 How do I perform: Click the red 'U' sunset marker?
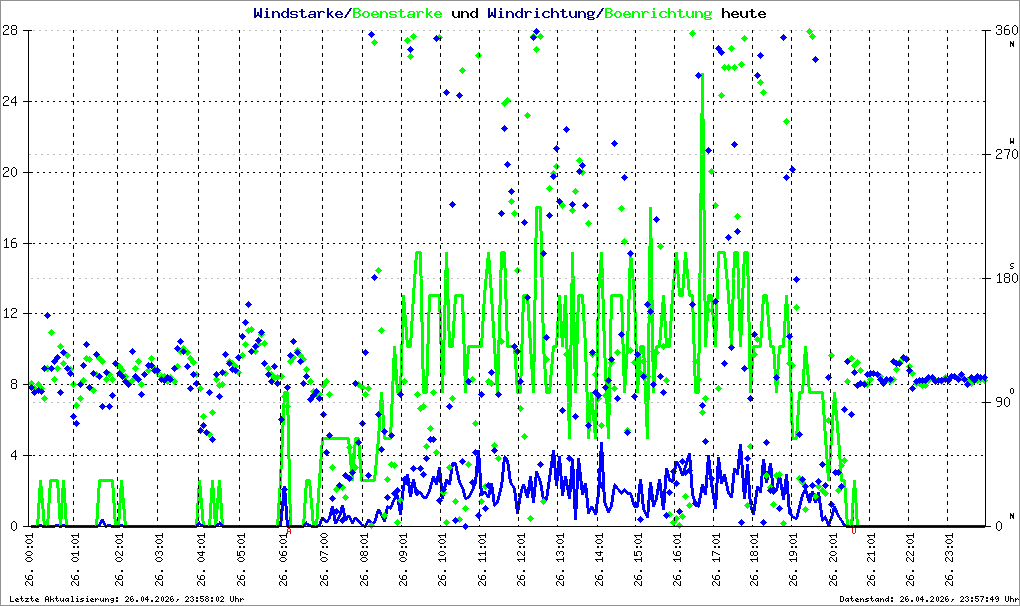854,531
